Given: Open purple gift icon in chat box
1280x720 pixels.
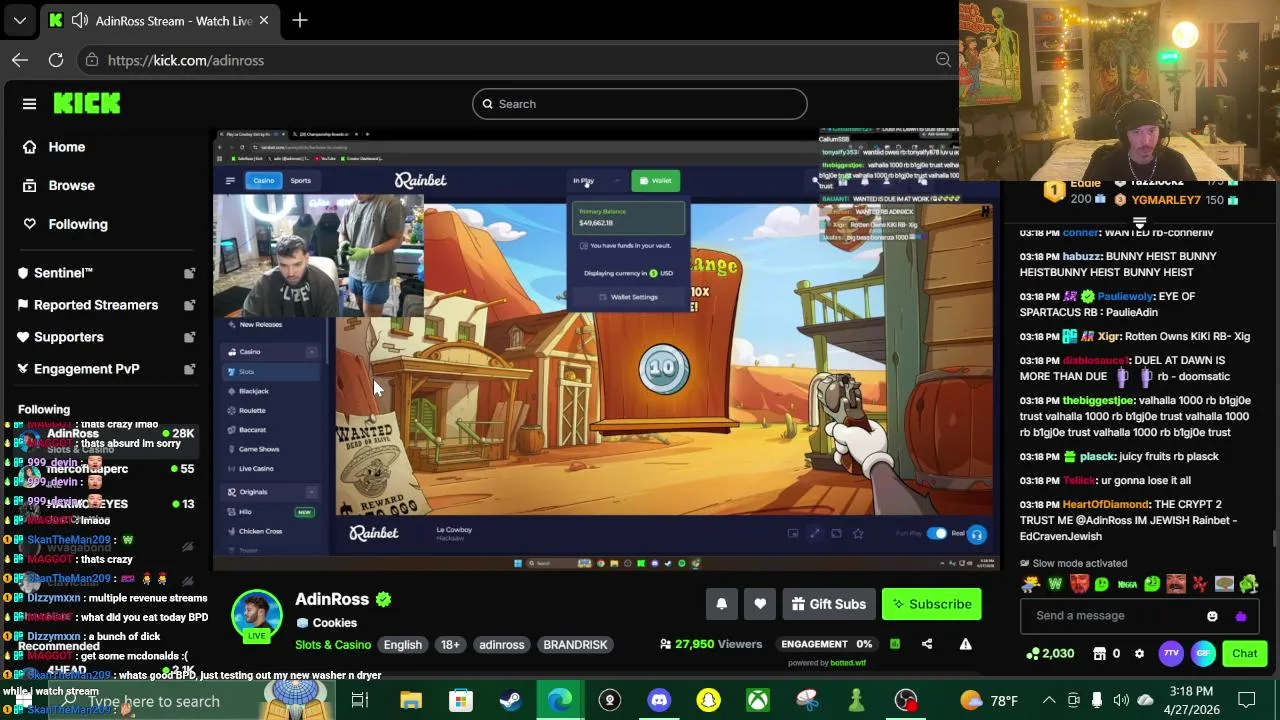Looking at the screenshot, I should (1241, 616).
